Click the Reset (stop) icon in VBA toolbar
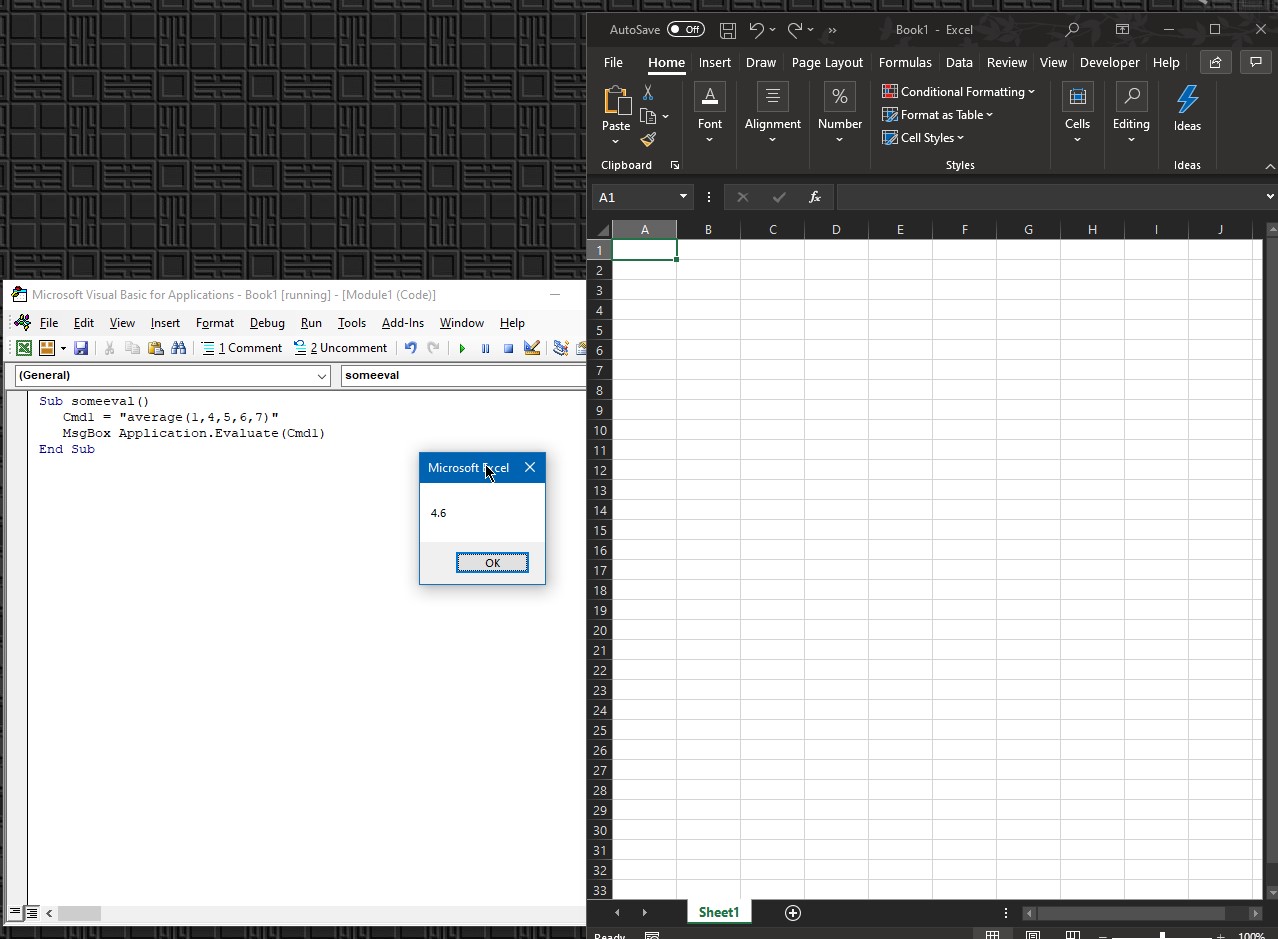The height and width of the screenshot is (939, 1278). click(508, 349)
